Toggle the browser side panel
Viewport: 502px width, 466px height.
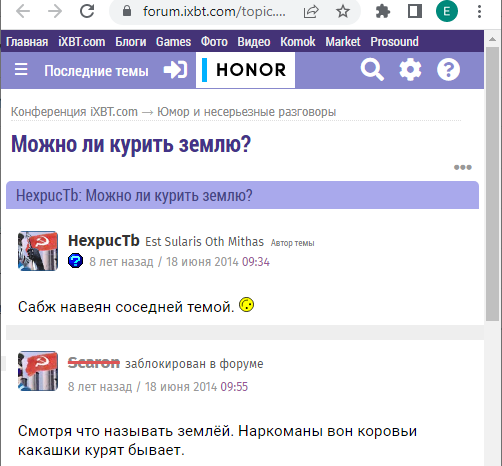pyautogui.click(x=415, y=12)
